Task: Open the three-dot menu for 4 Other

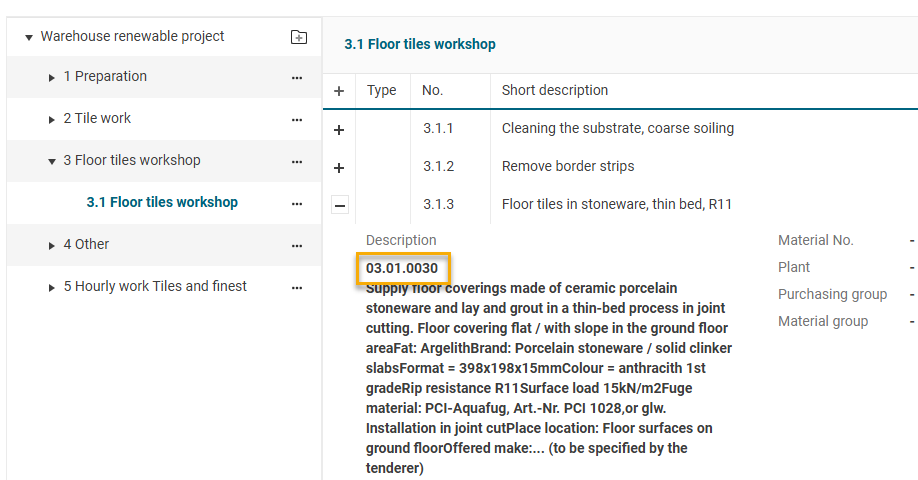Action: tap(297, 245)
